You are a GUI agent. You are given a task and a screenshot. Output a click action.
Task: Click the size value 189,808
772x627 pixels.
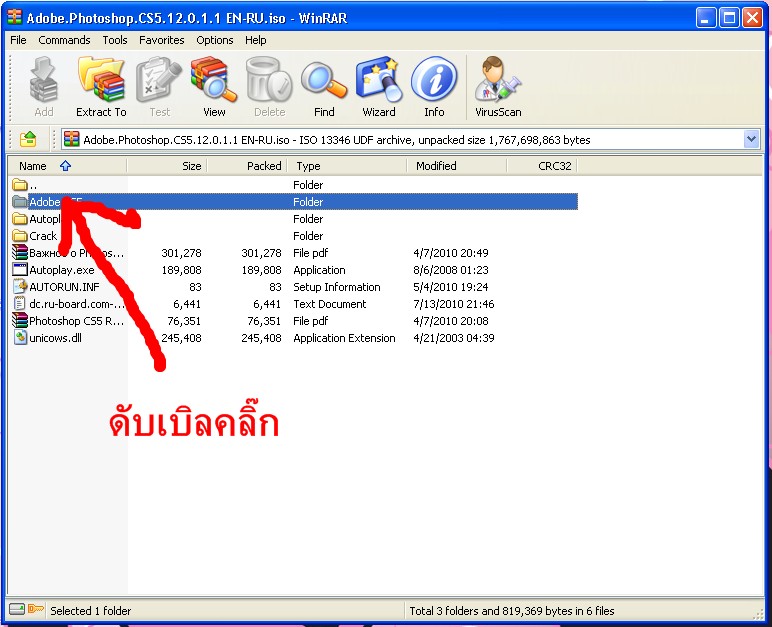[x=181, y=270]
